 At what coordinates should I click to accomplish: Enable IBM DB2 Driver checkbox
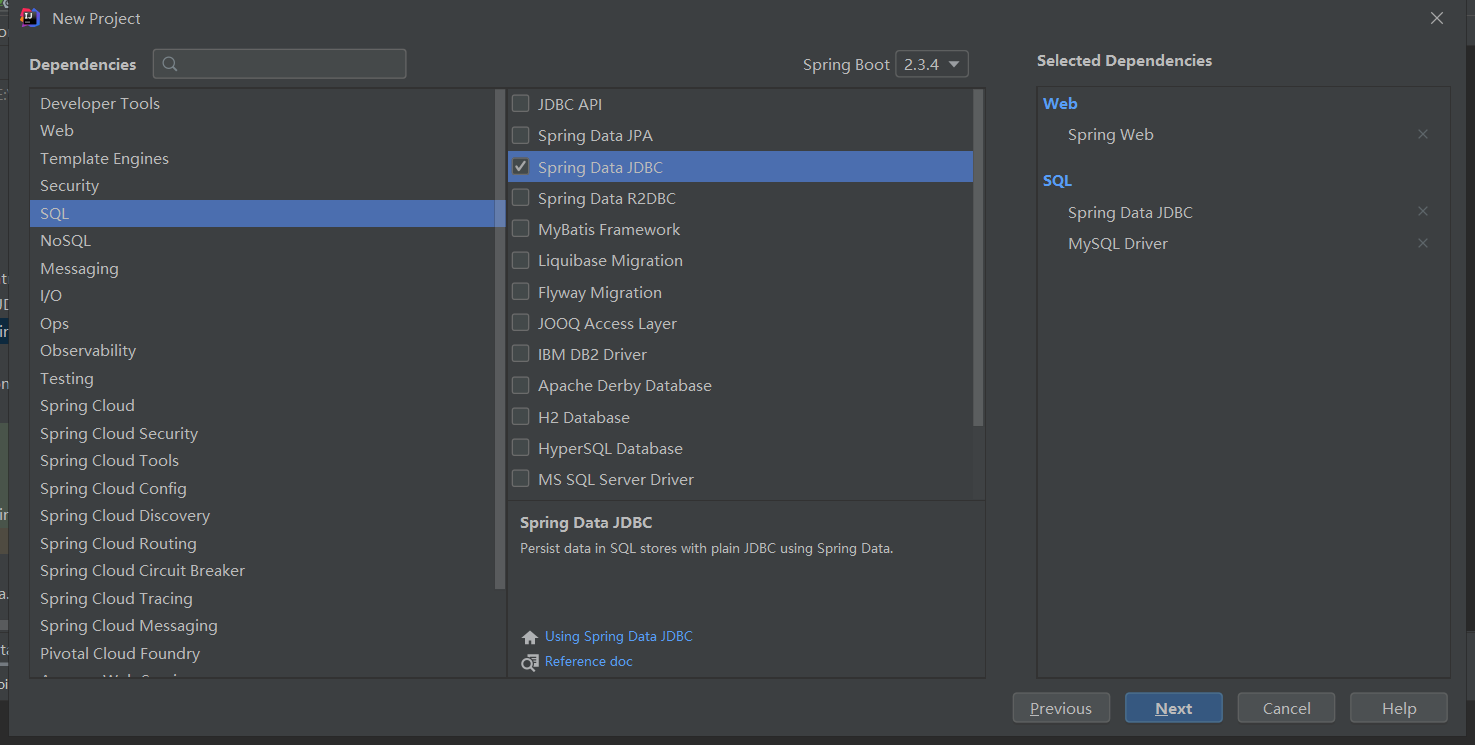tap(521, 354)
